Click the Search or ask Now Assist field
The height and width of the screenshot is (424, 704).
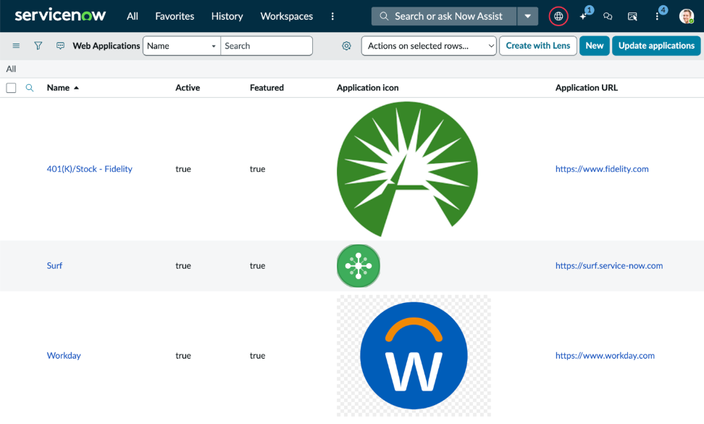point(444,16)
